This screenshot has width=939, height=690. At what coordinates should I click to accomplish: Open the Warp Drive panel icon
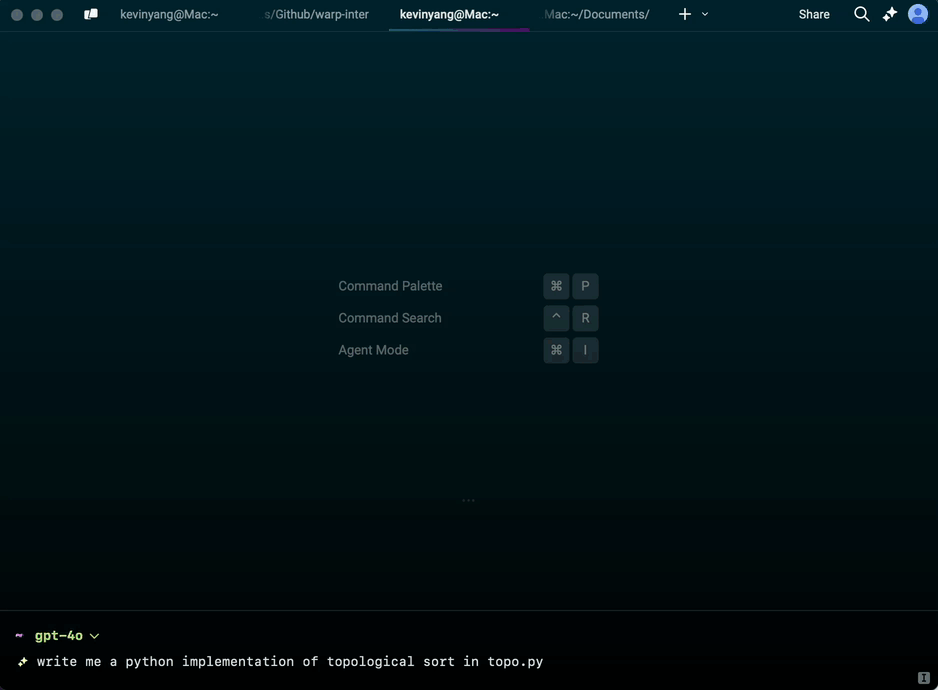91,15
